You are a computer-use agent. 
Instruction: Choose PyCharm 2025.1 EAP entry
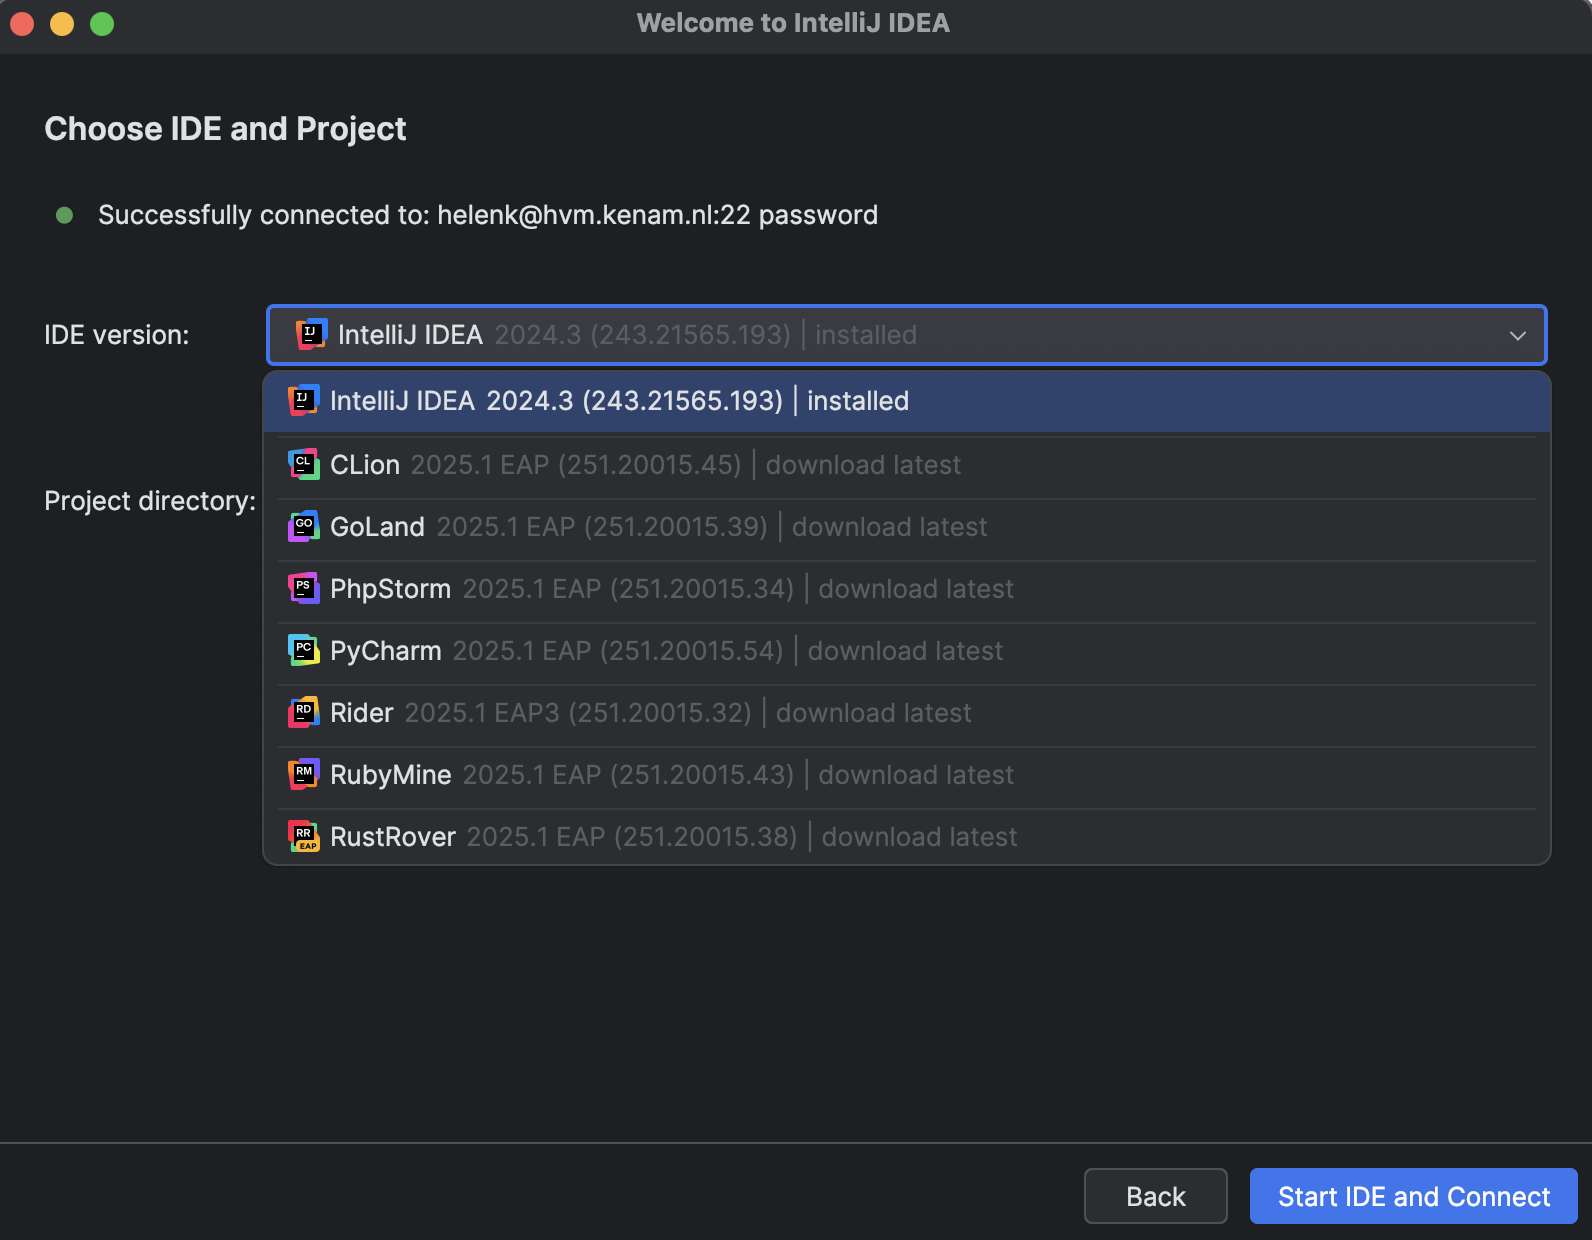(666, 651)
